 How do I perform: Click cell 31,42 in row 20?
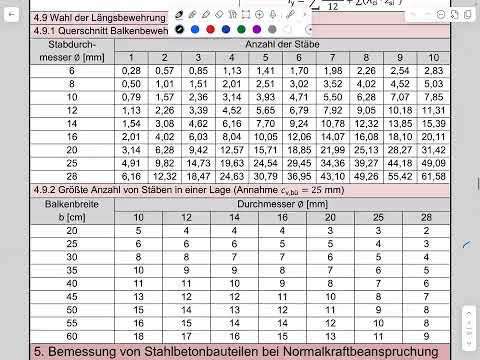point(433,150)
